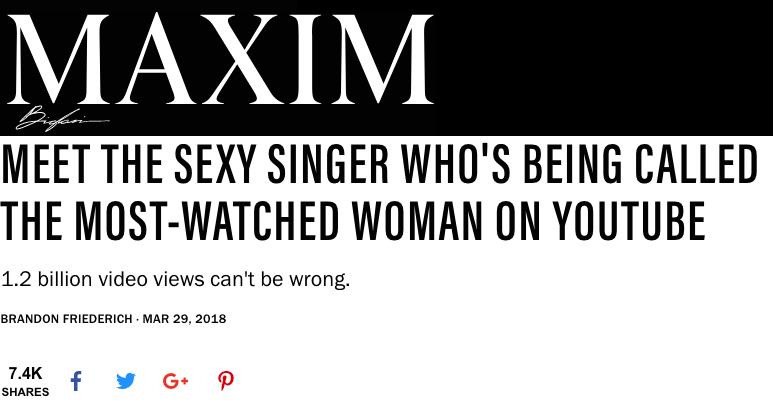
Task: Pin the article with Pinterest icon
Action: (226, 381)
